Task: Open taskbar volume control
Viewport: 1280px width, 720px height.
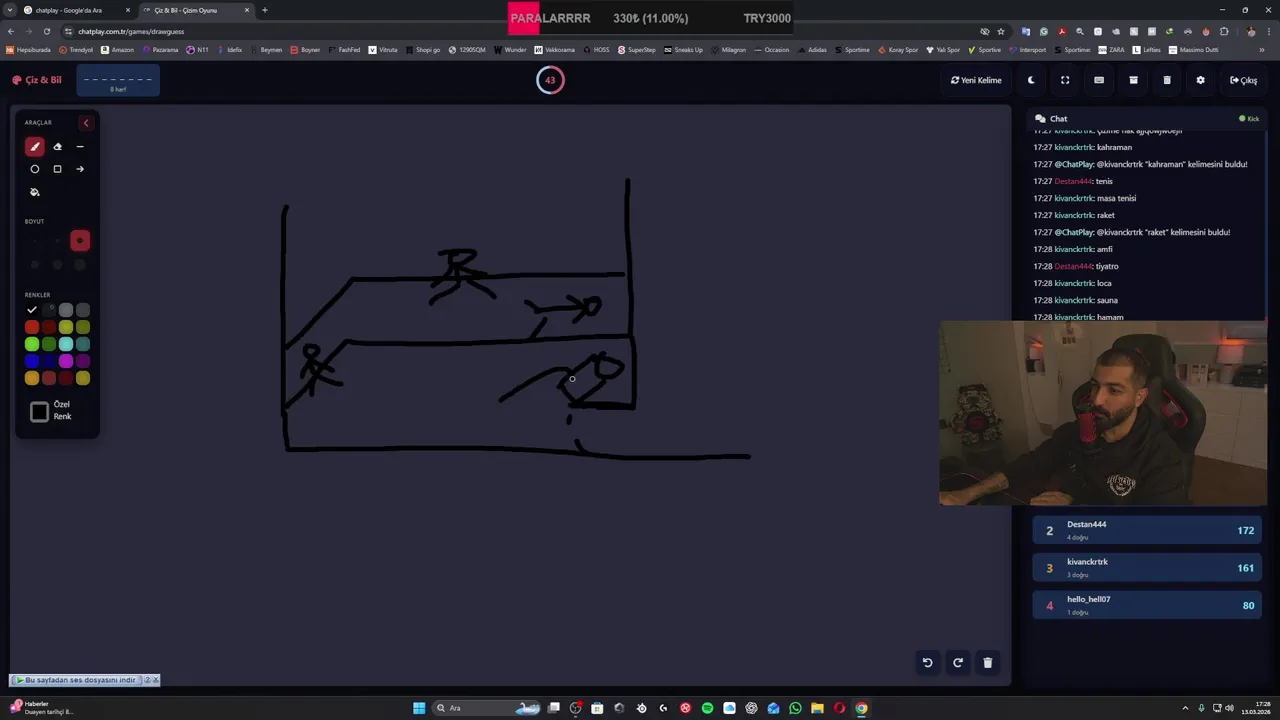Action: click(x=1229, y=708)
